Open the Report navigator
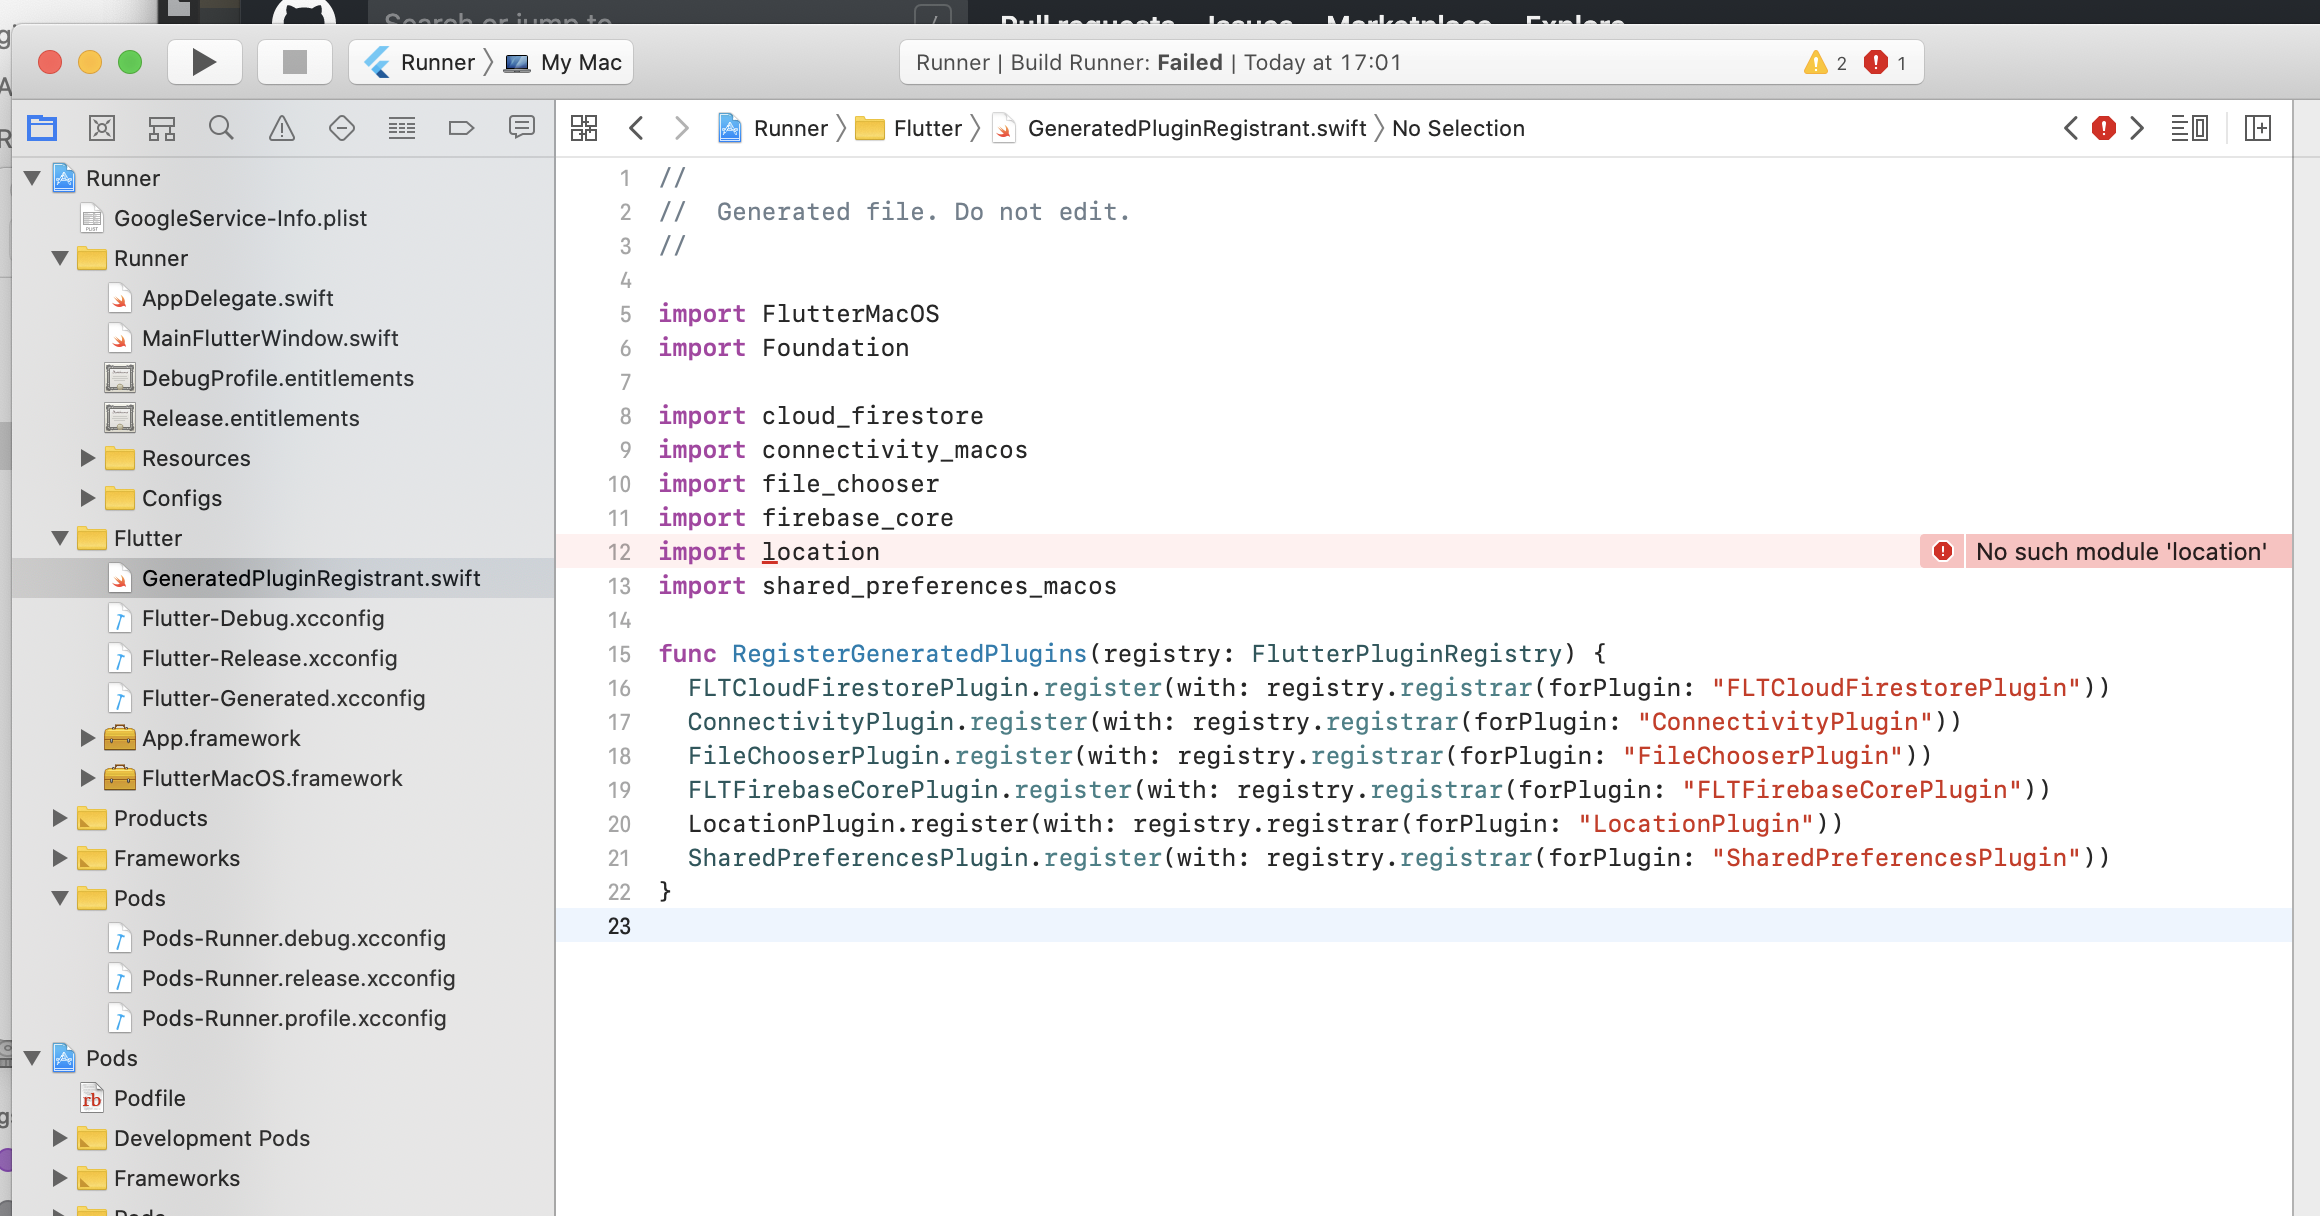Image resolution: width=2320 pixels, height=1216 pixels. coord(522,128)
